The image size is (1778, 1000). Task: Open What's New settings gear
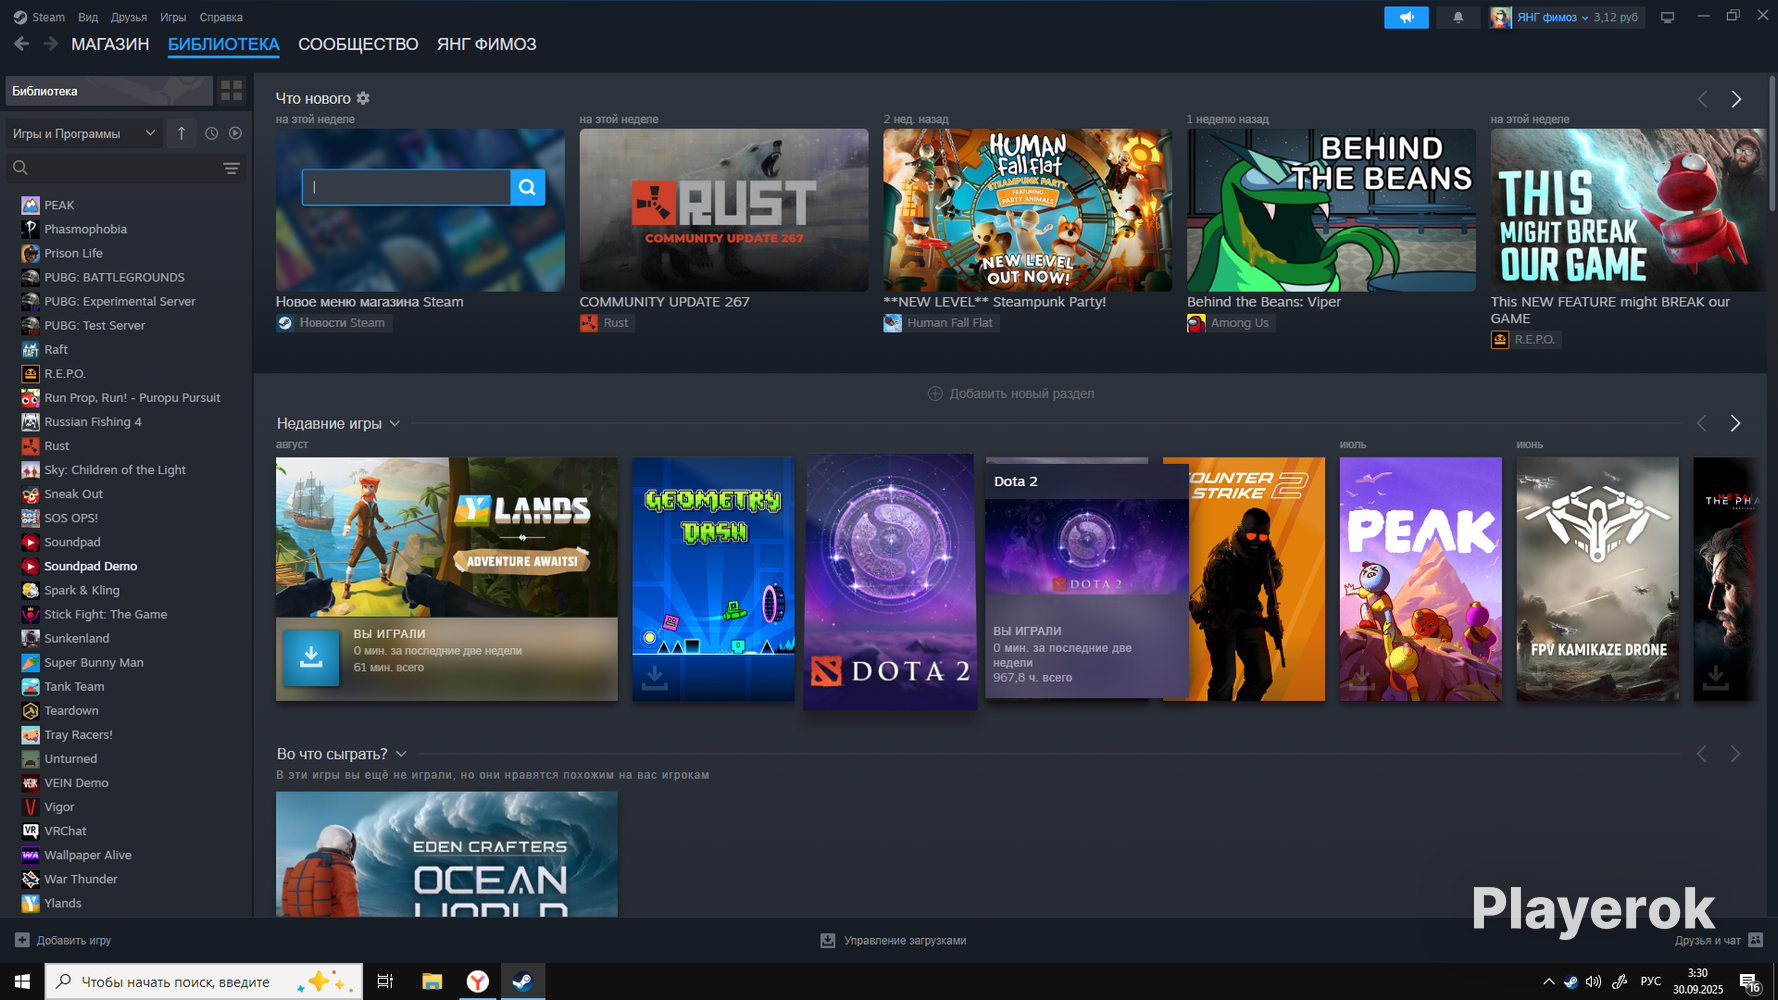click(363, 98)
